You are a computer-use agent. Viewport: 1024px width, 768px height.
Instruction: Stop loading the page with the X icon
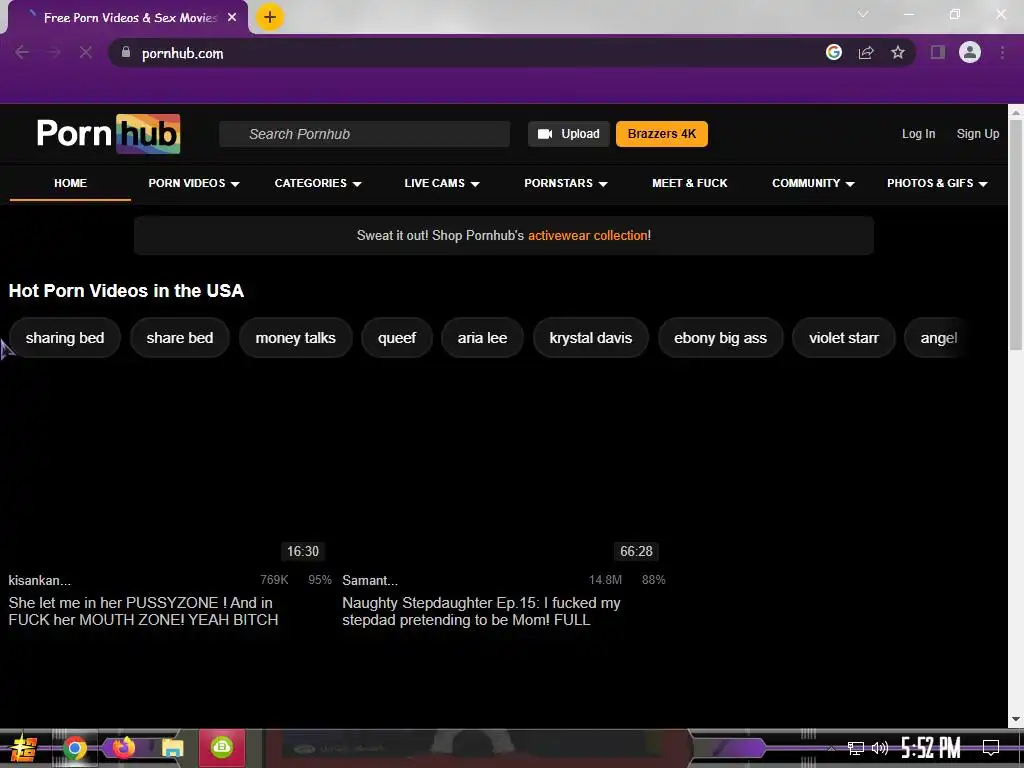click(86, 52)
